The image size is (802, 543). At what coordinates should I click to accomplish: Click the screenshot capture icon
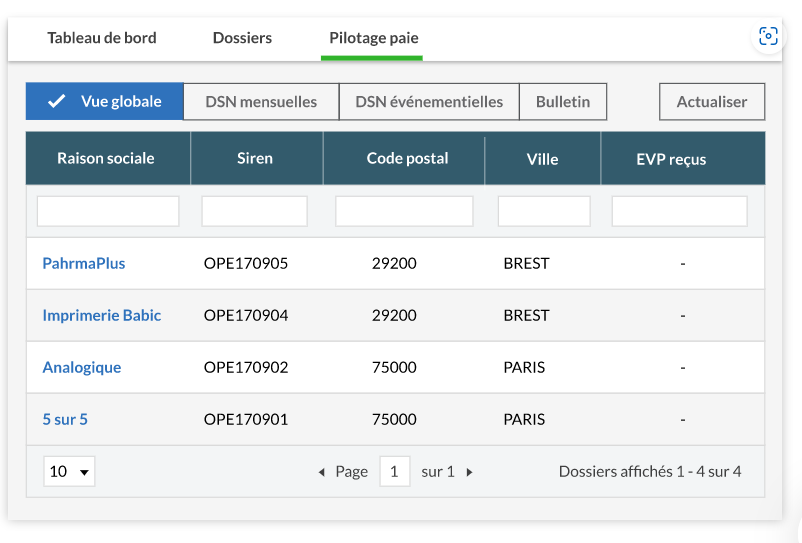tap(768, 37)
